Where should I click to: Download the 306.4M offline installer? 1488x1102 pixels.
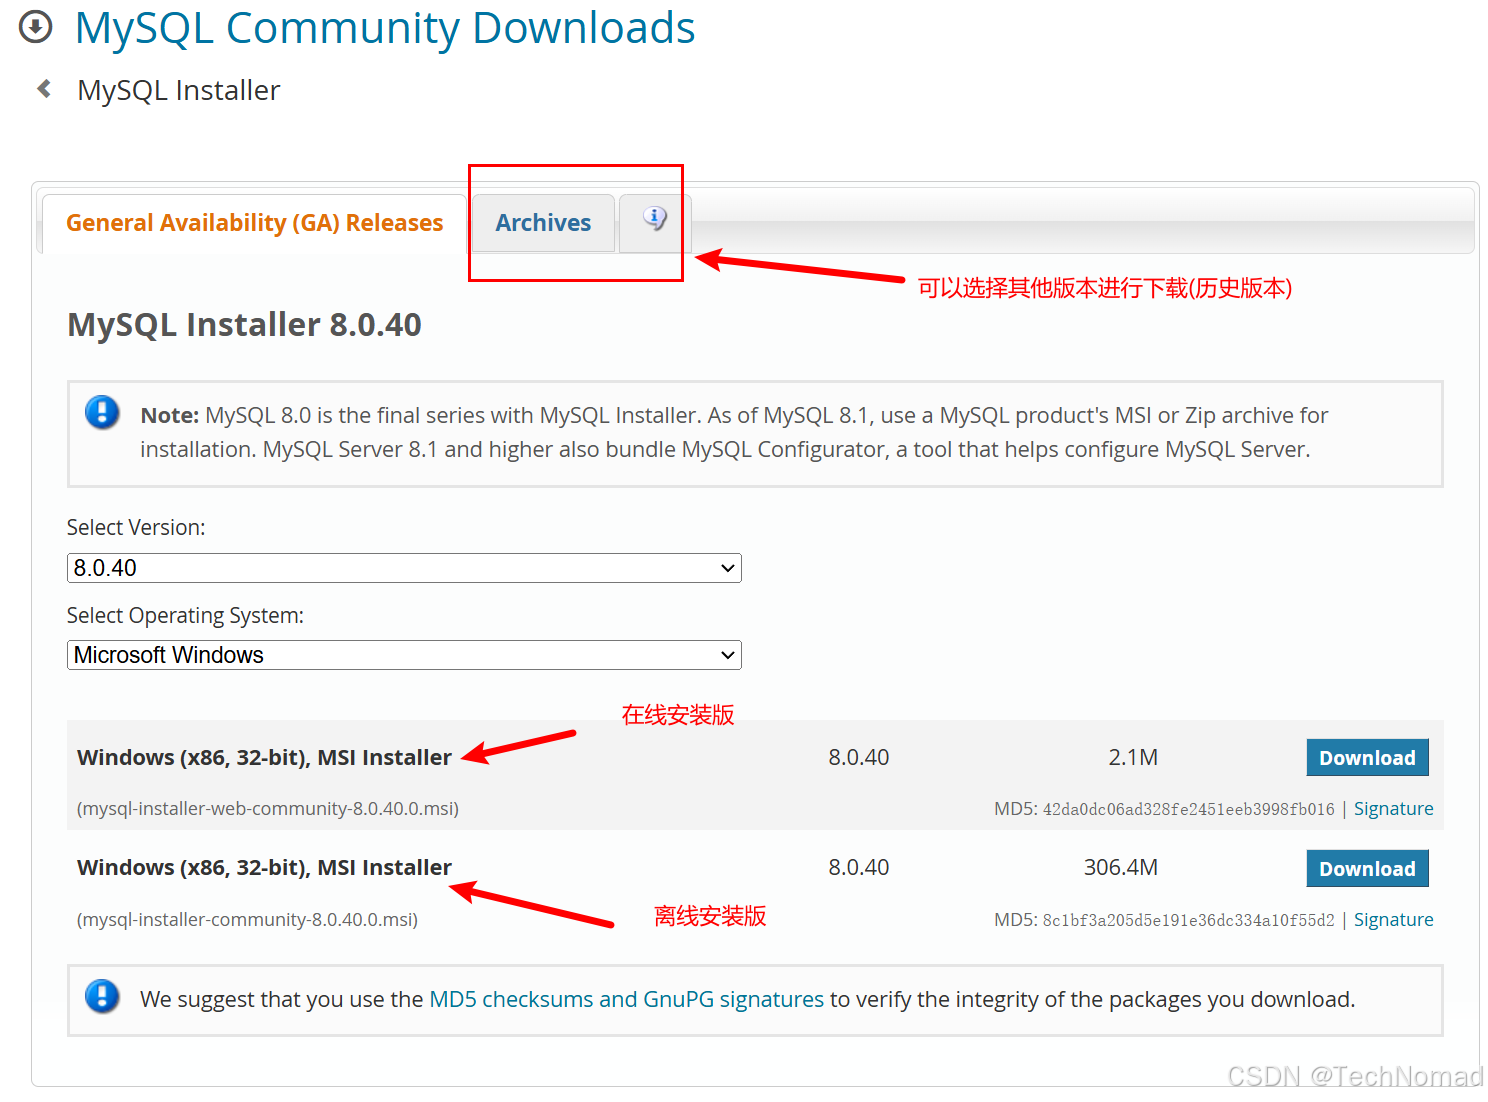tap(1367, 869)
